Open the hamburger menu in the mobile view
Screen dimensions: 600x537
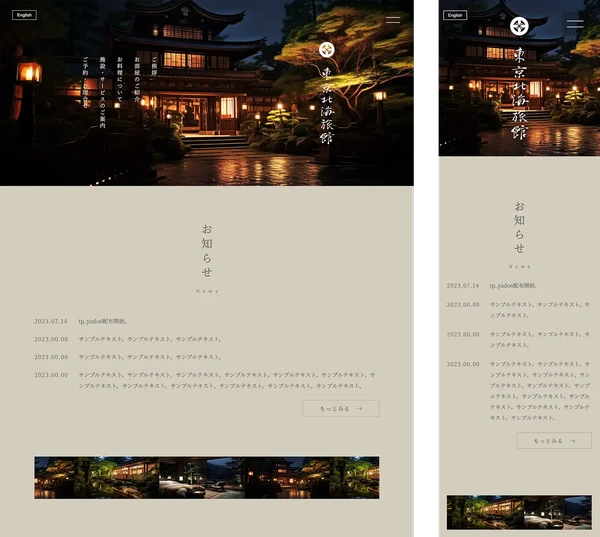[x=575, y=23]
